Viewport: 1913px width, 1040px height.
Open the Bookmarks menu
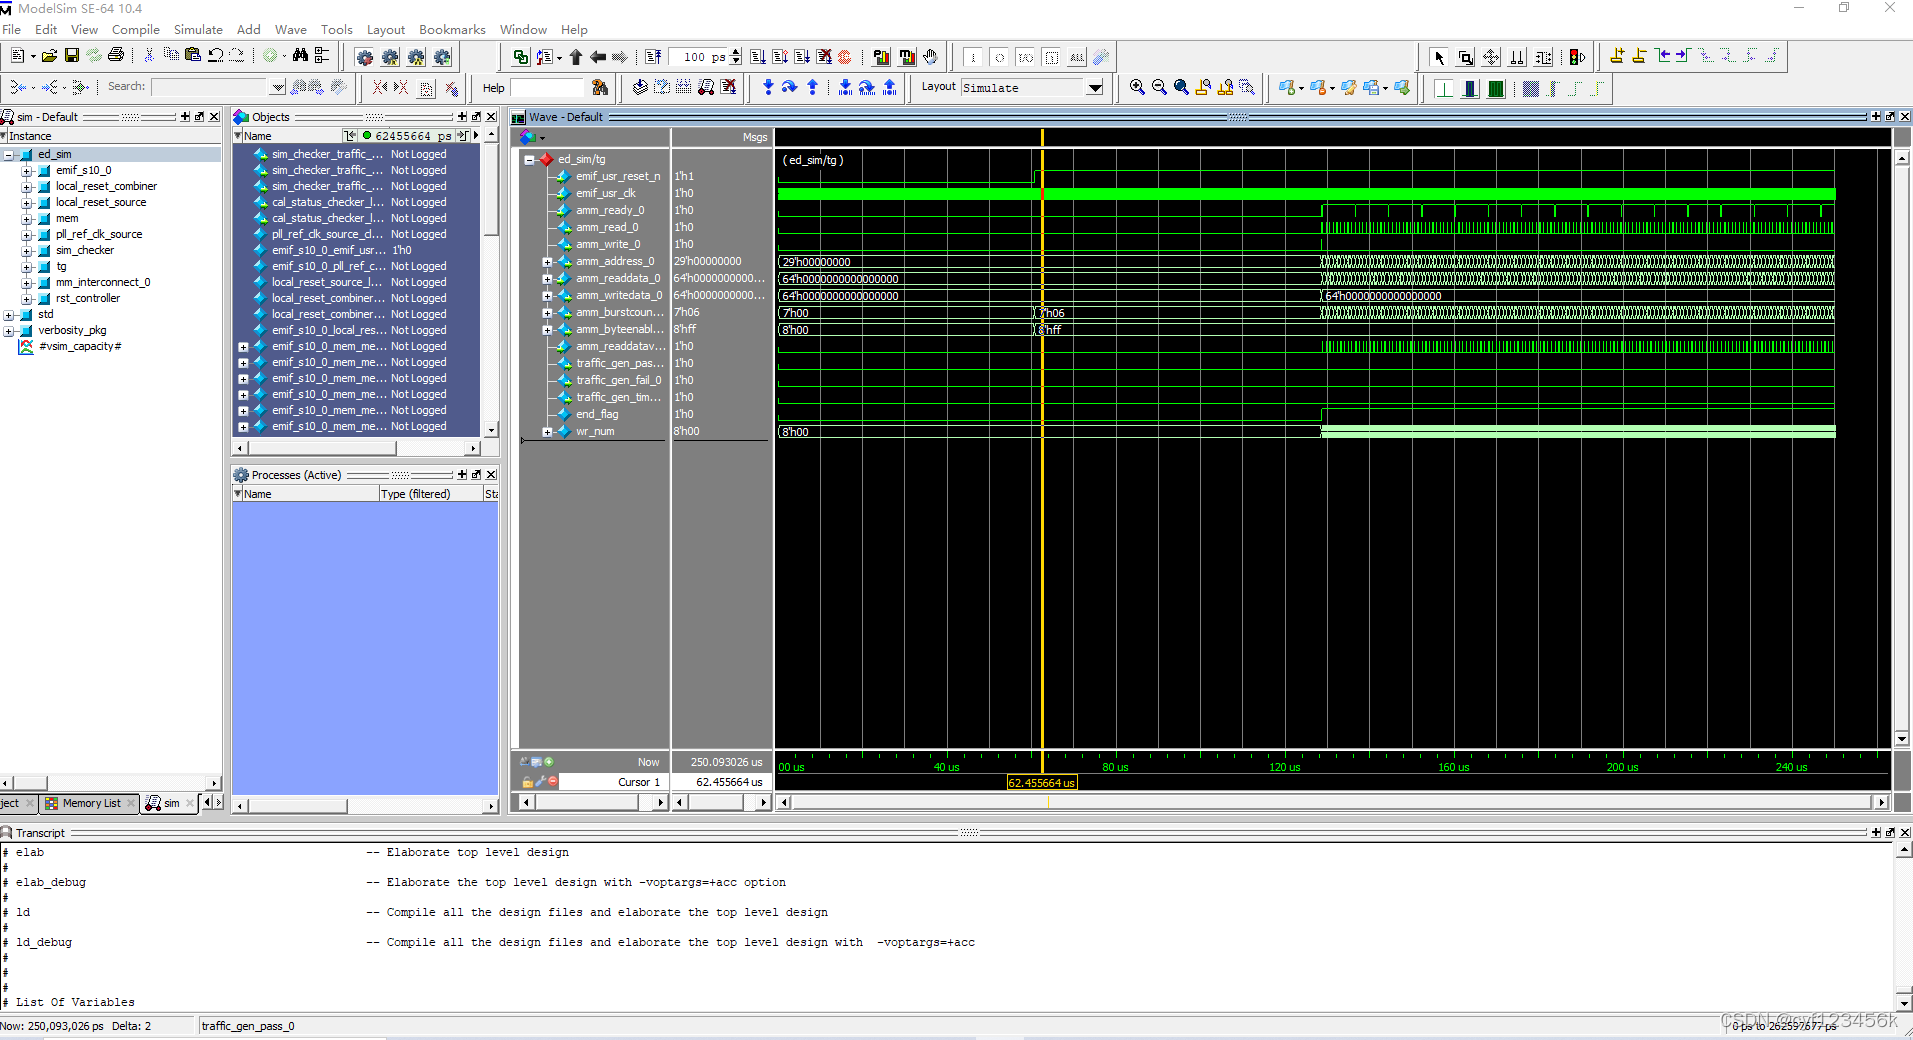click(452, 29)
